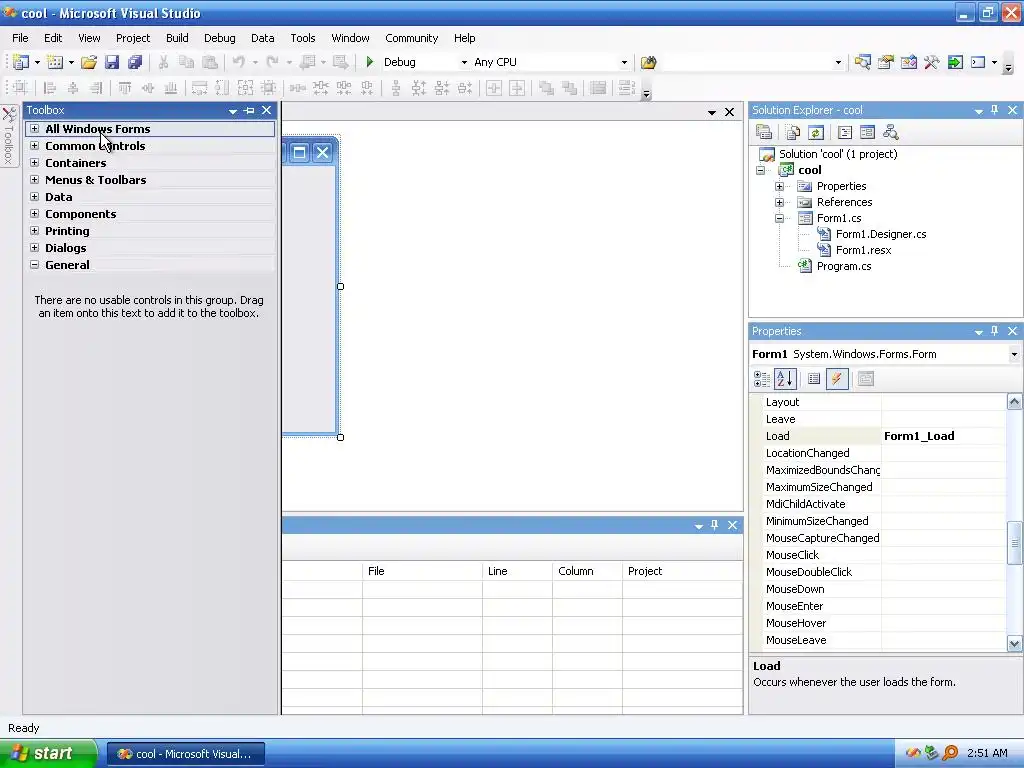Expand All Windows Forms toolbox group
Screen dimensions: 1024x768
[35, 129]
